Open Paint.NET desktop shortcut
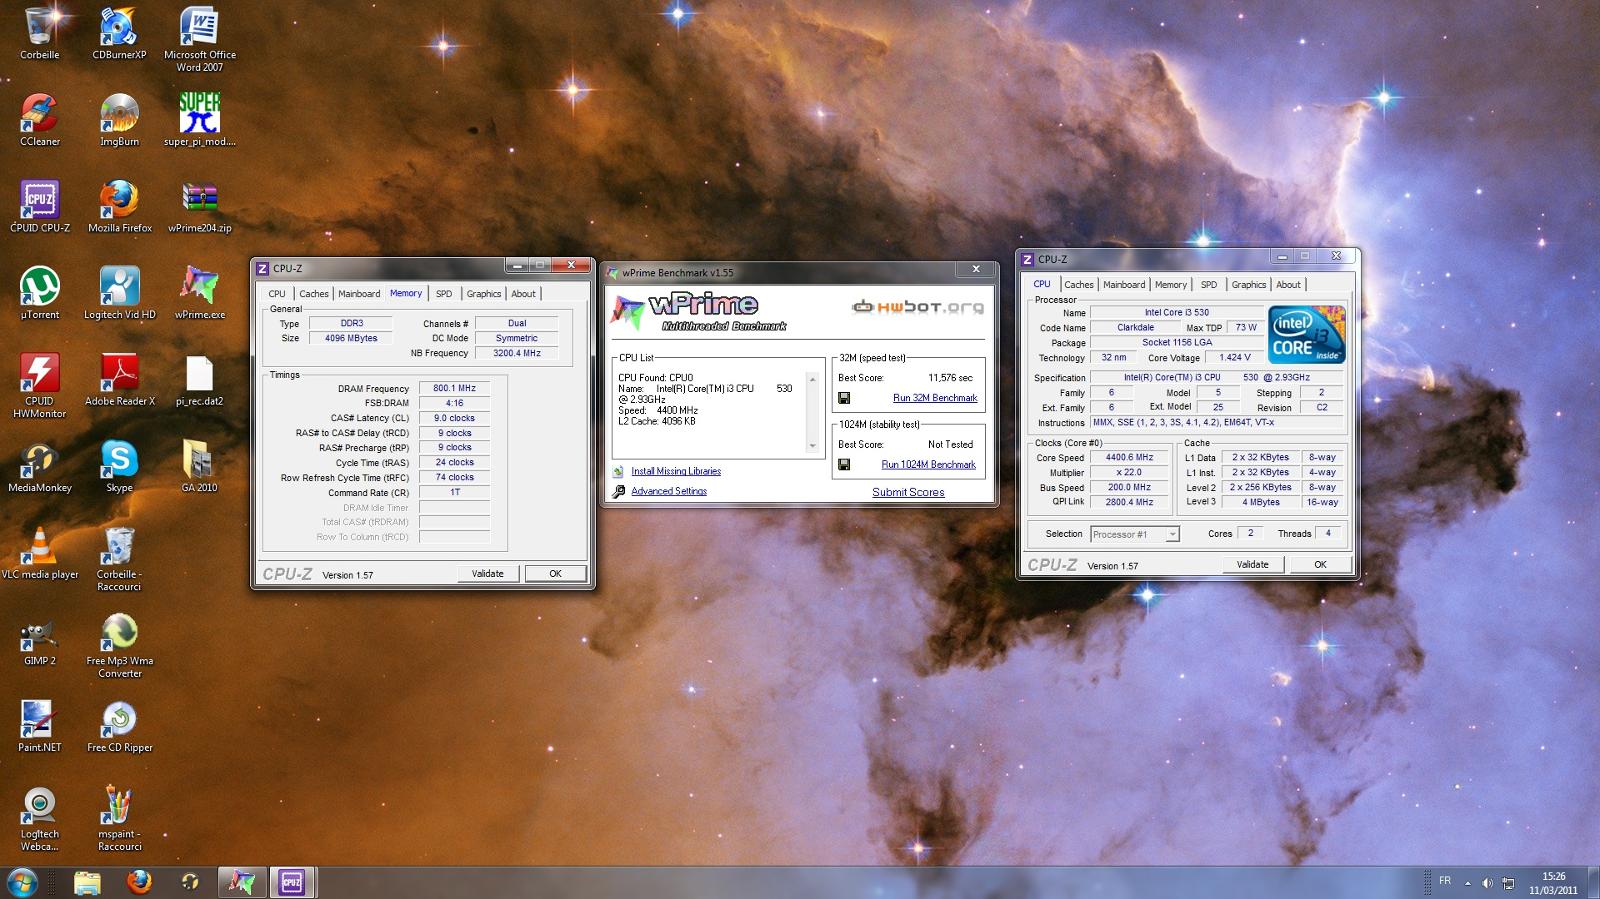 pos(40,726)
